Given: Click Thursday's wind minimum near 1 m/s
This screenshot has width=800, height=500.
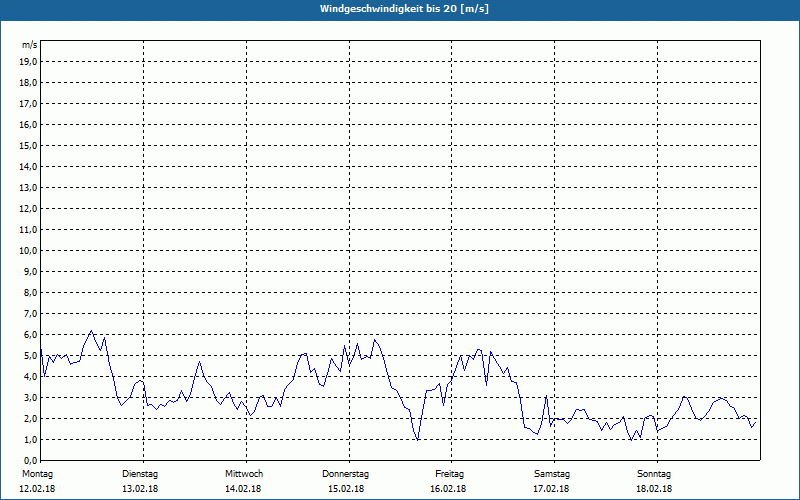Looking at the screenshot, I should point(418,440).
